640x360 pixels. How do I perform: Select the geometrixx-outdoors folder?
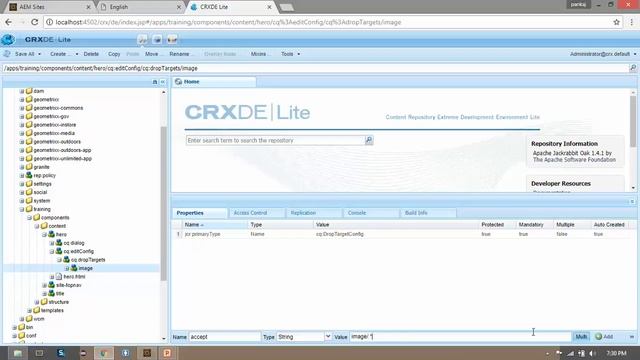57,142
